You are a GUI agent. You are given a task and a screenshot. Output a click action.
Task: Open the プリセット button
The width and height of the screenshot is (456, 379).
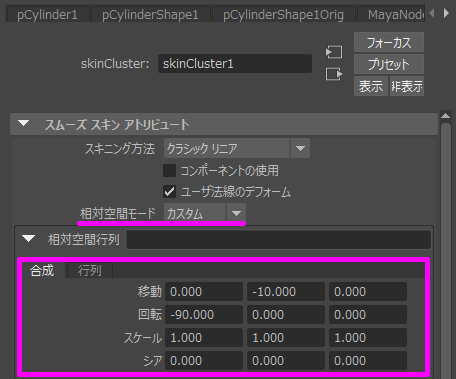coord(389,64)
